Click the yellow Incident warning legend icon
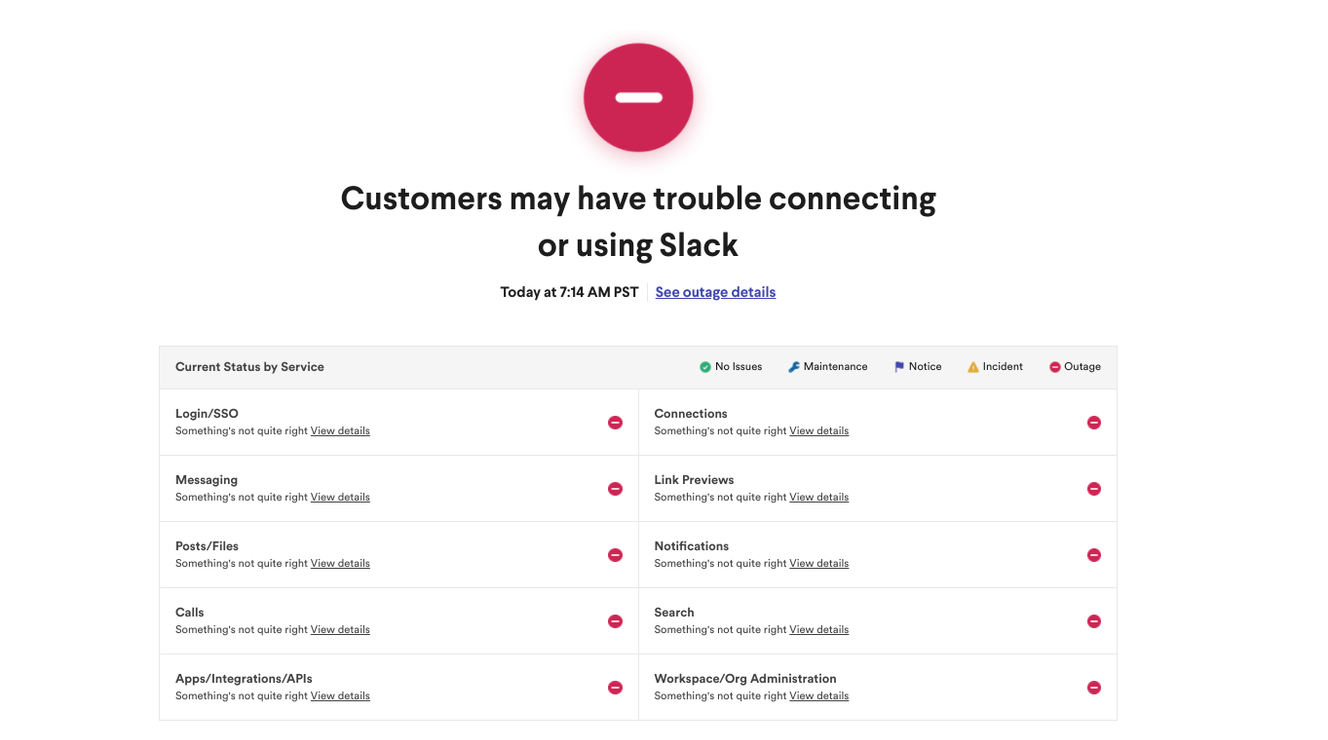Image resolution: width=1328 pixels, height=740 pixels. coord(973,367)
